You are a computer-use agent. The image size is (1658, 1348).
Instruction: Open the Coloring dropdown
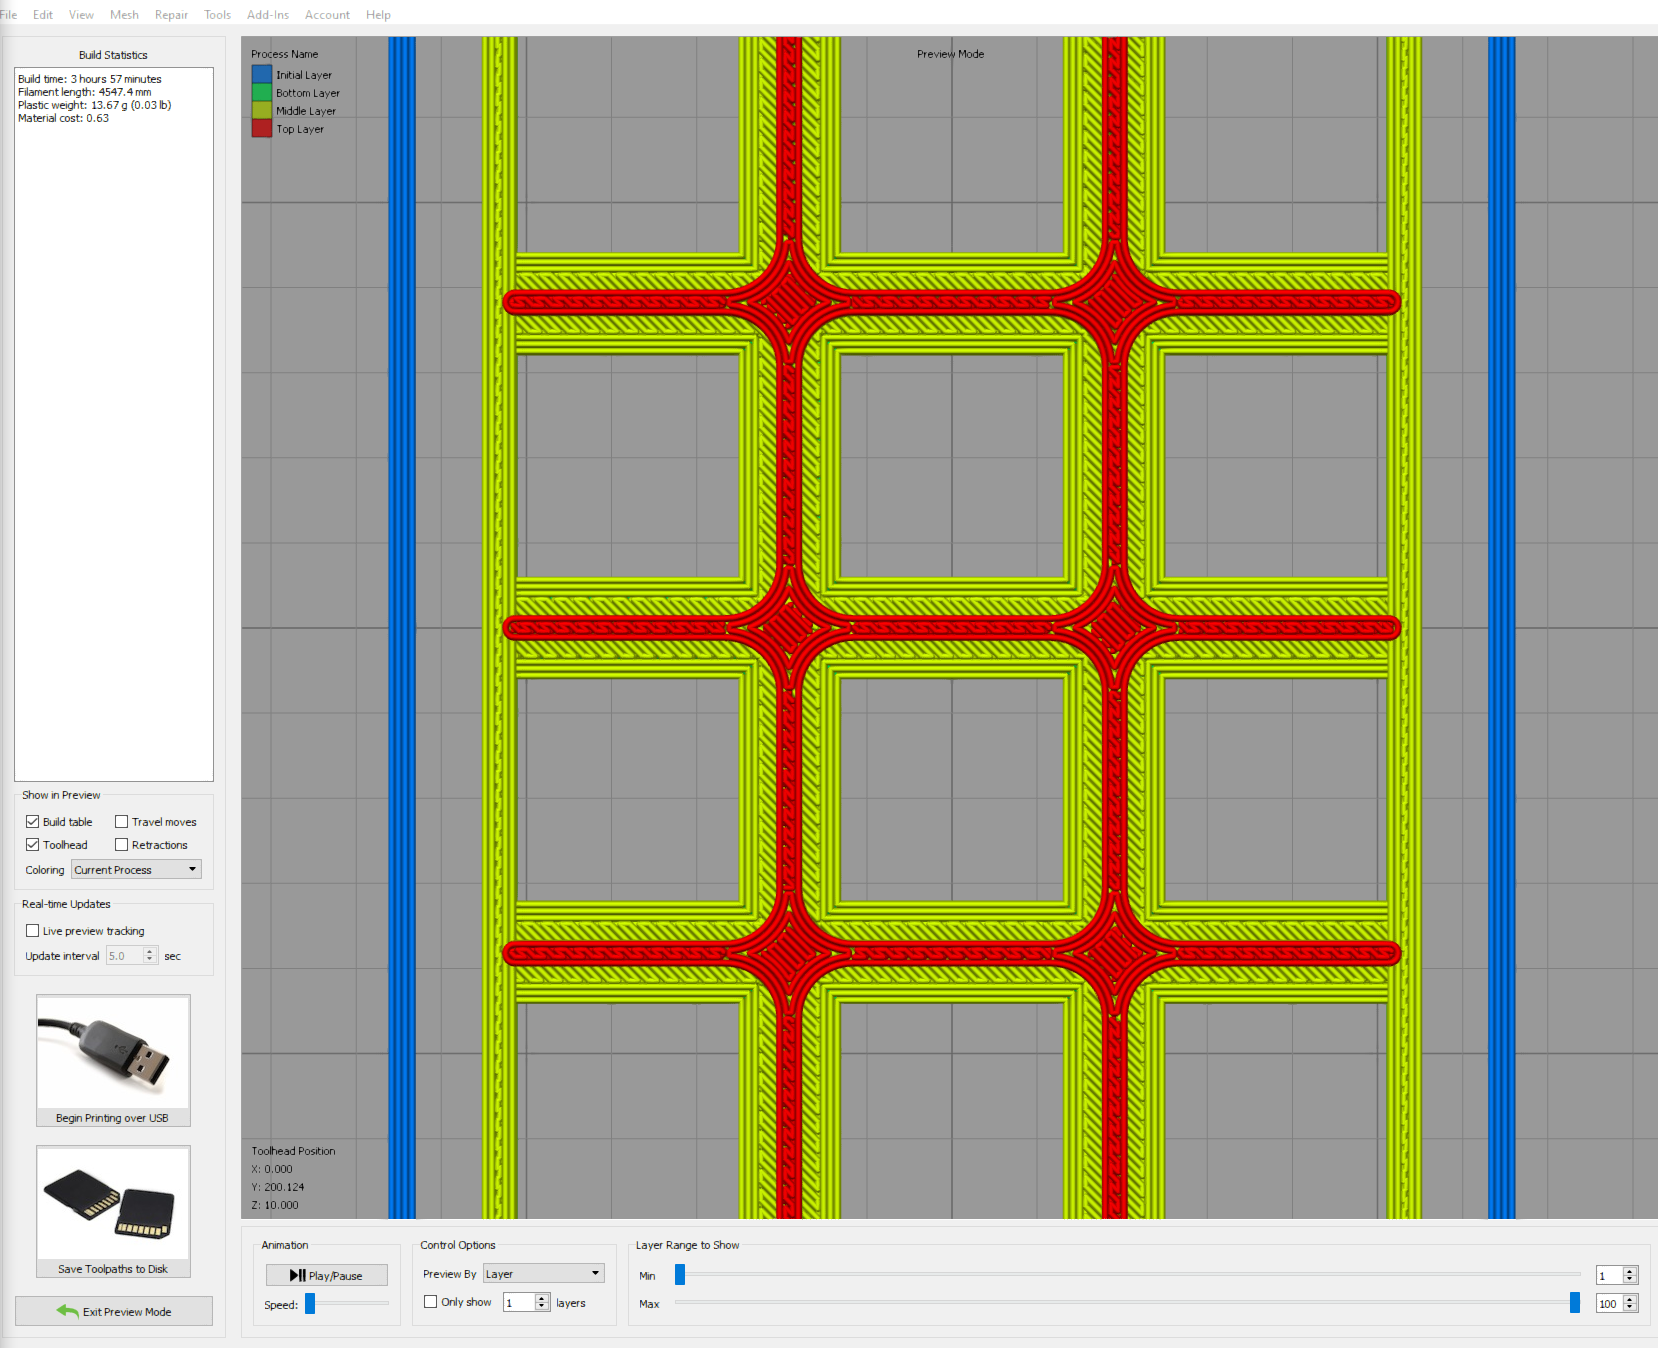coord(136,870)
